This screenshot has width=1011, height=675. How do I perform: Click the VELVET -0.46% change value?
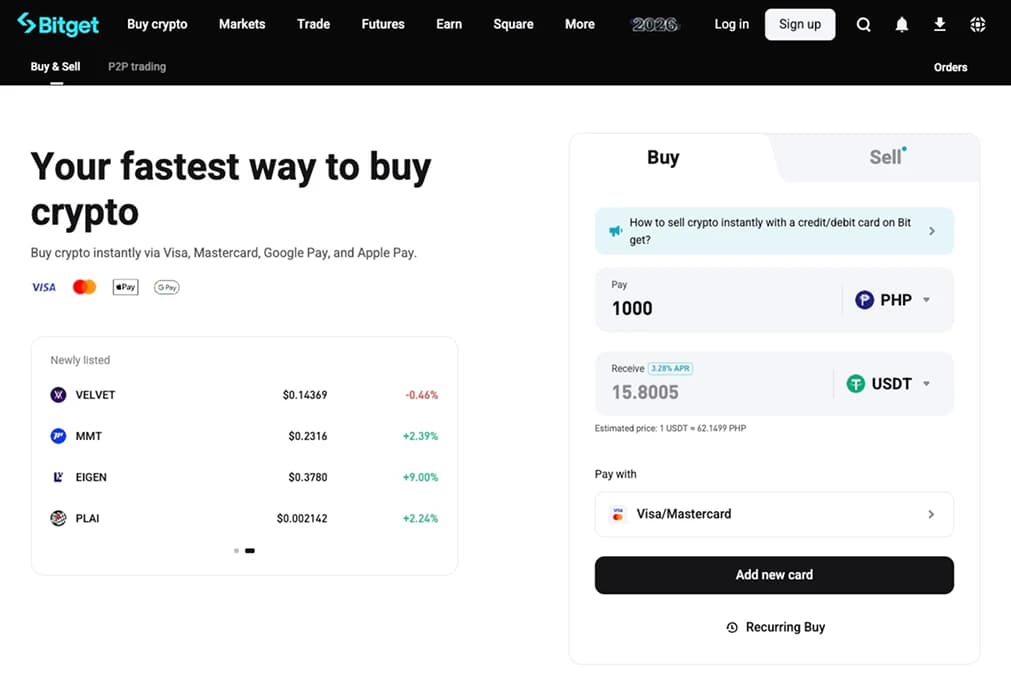pos(422,395)
